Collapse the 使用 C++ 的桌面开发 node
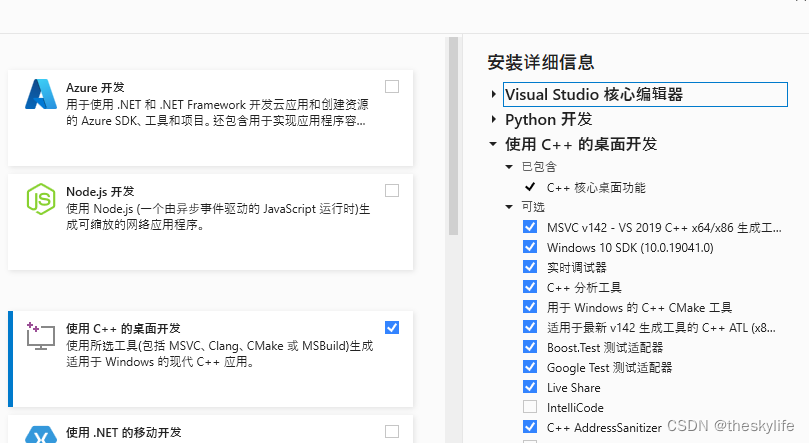This screenshot has width=809, height=443. [x=493, y=144]
